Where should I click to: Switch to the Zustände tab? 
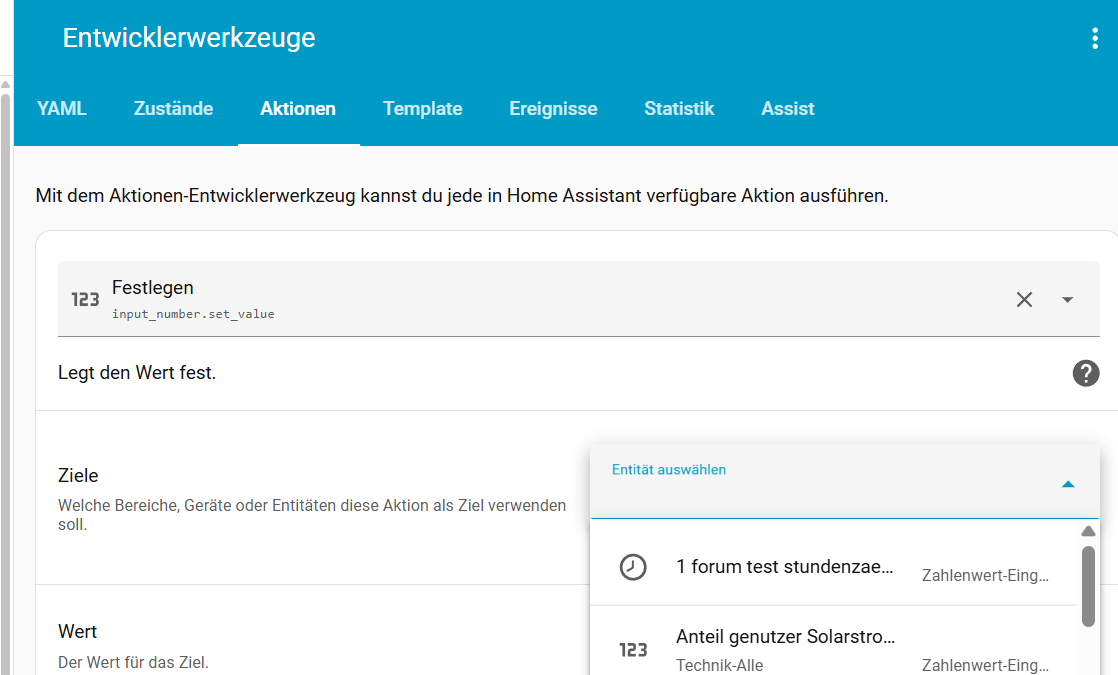coord(173,108)
